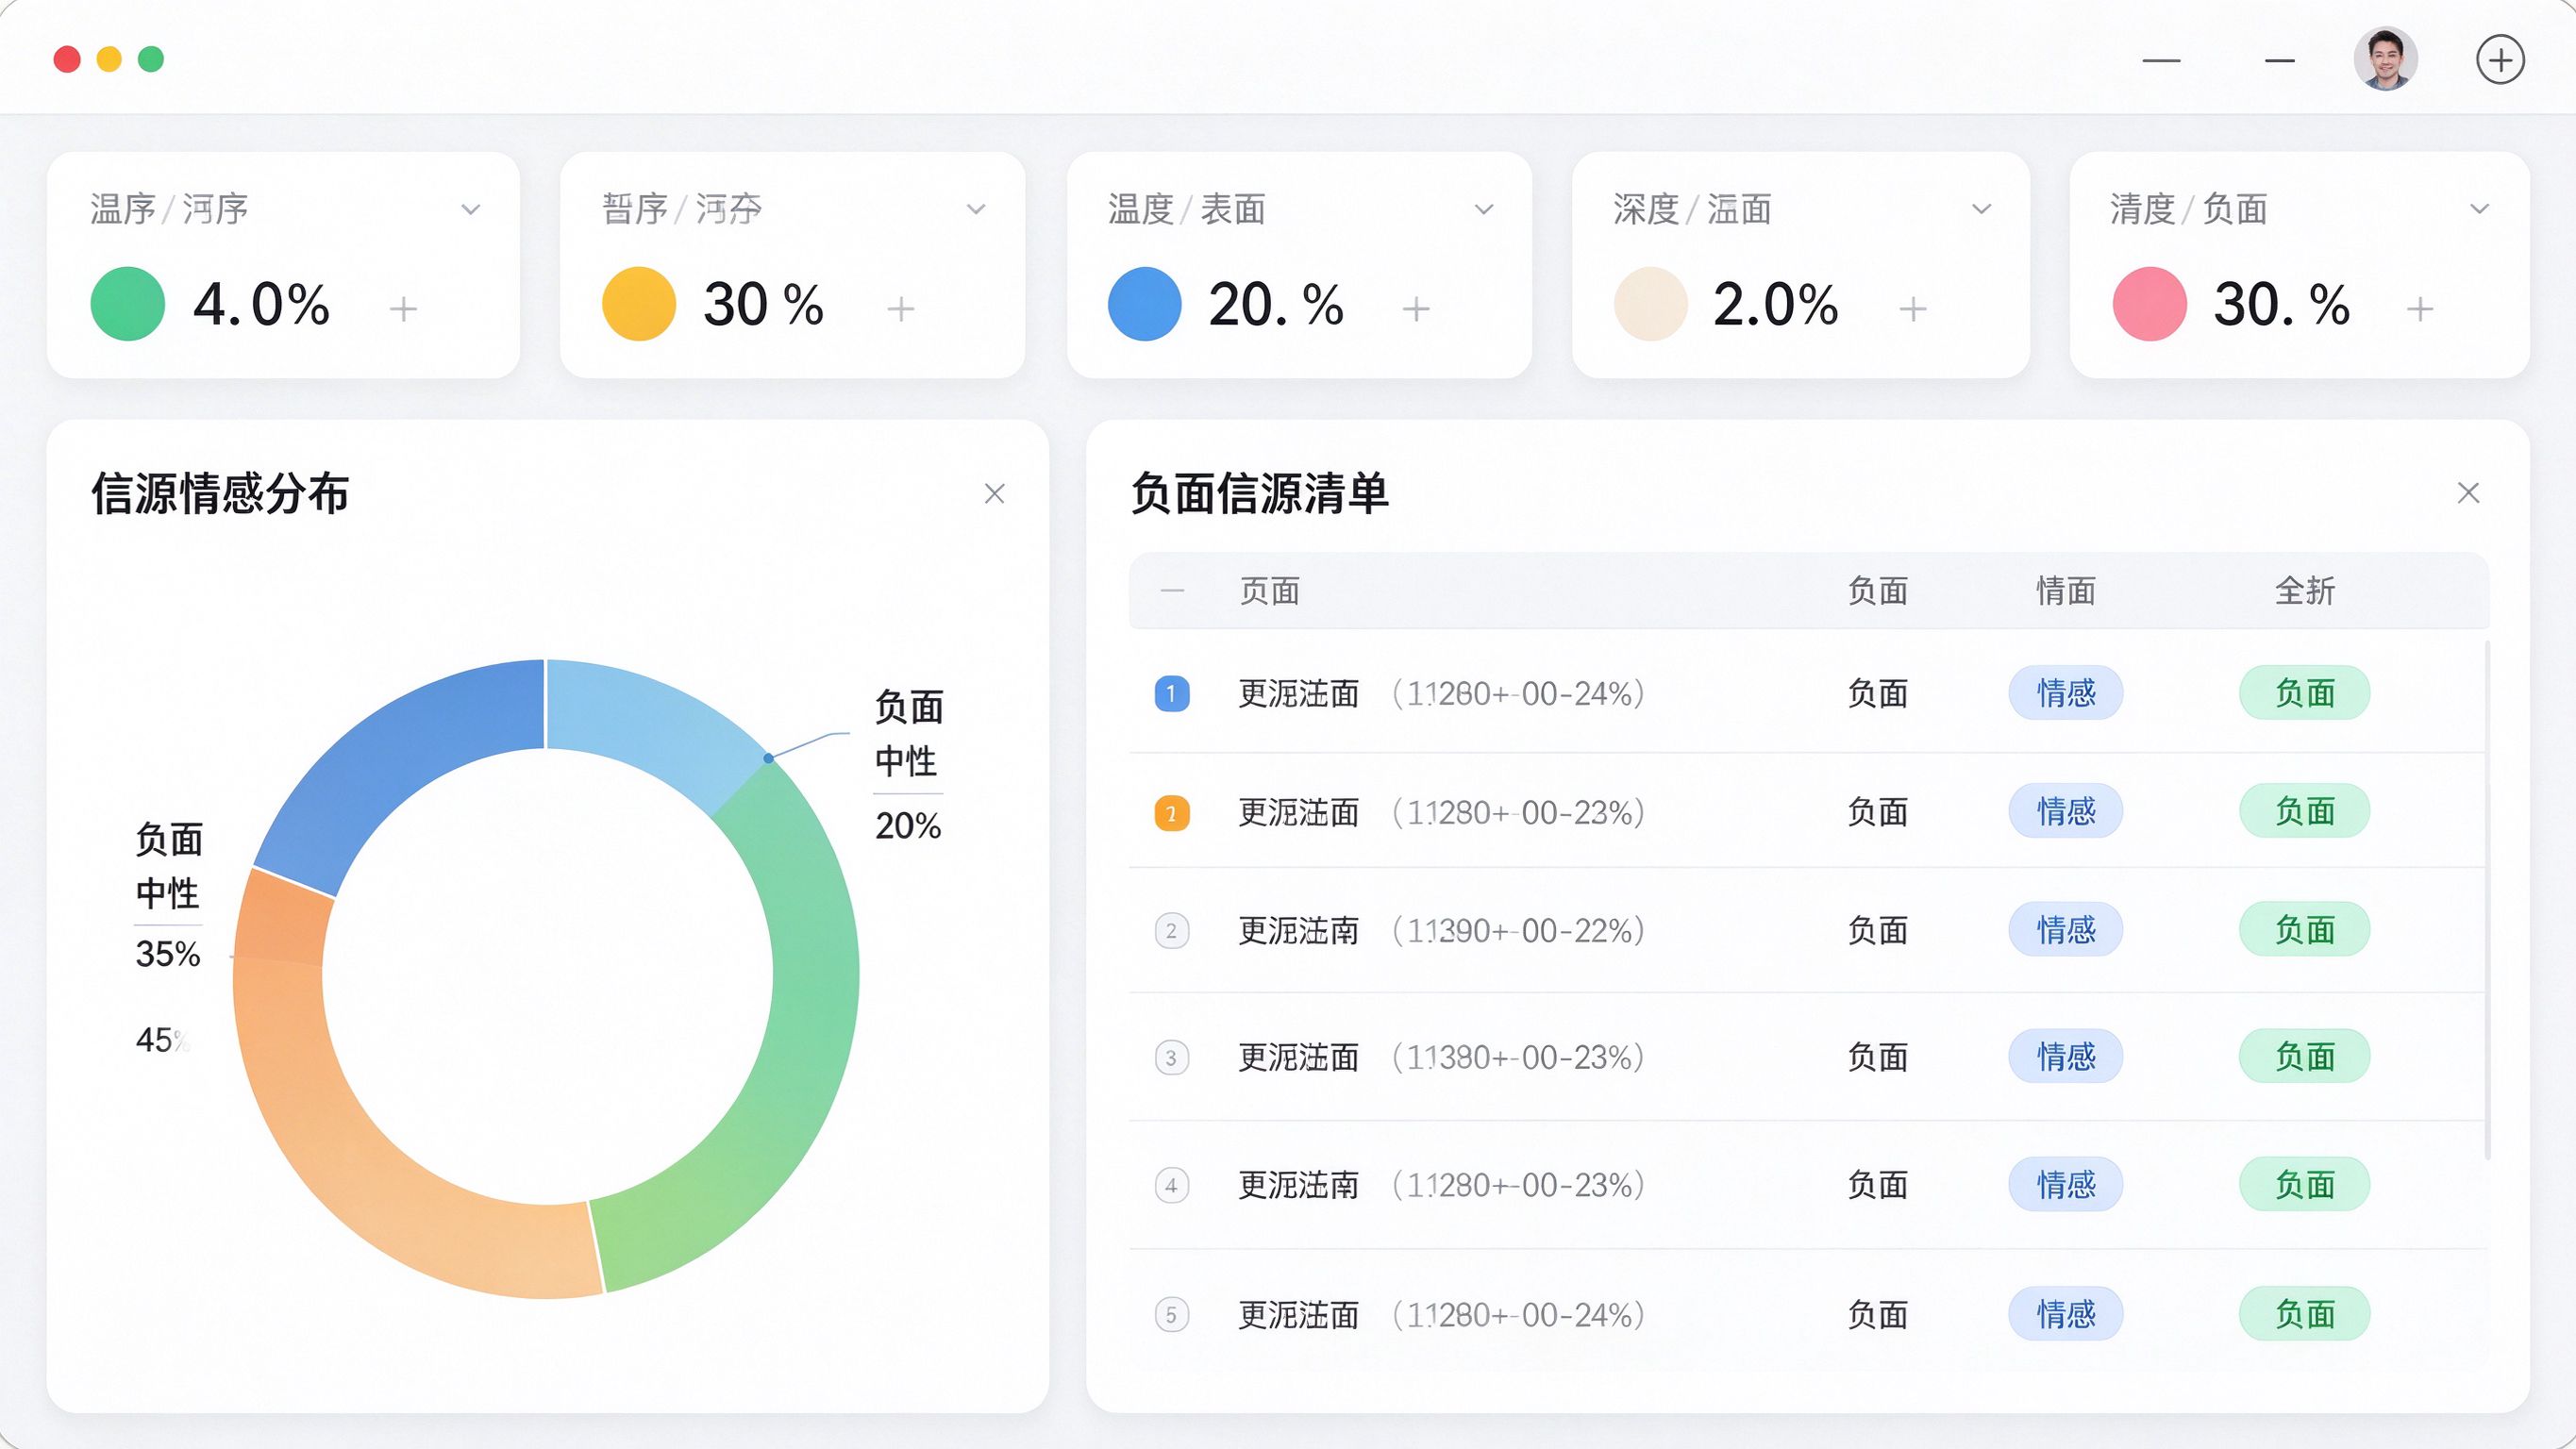Click the green 负面 tag in rank 5 row
The width and height of the screenshot is (2576, 1449).
click(x=2305, y=1313)
